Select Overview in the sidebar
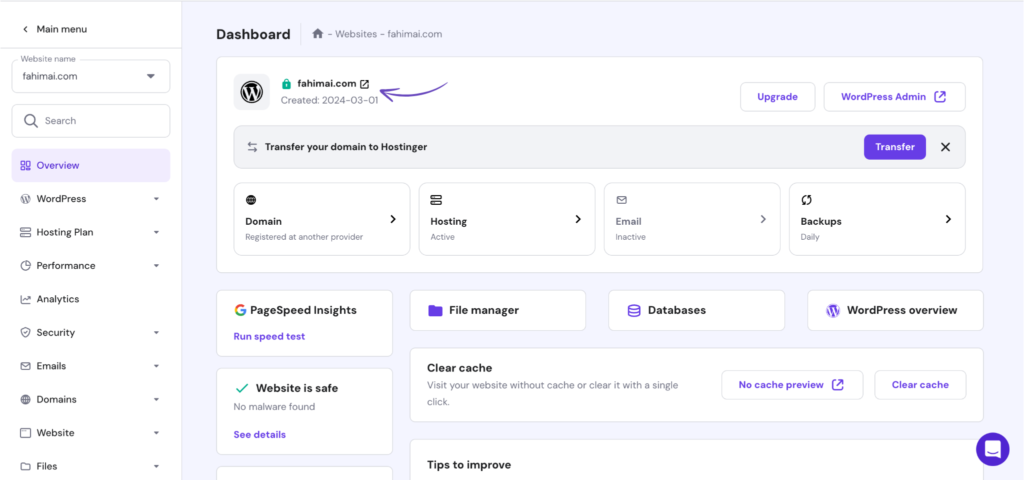The image size is (1024, 480). (x=91, y=166)
